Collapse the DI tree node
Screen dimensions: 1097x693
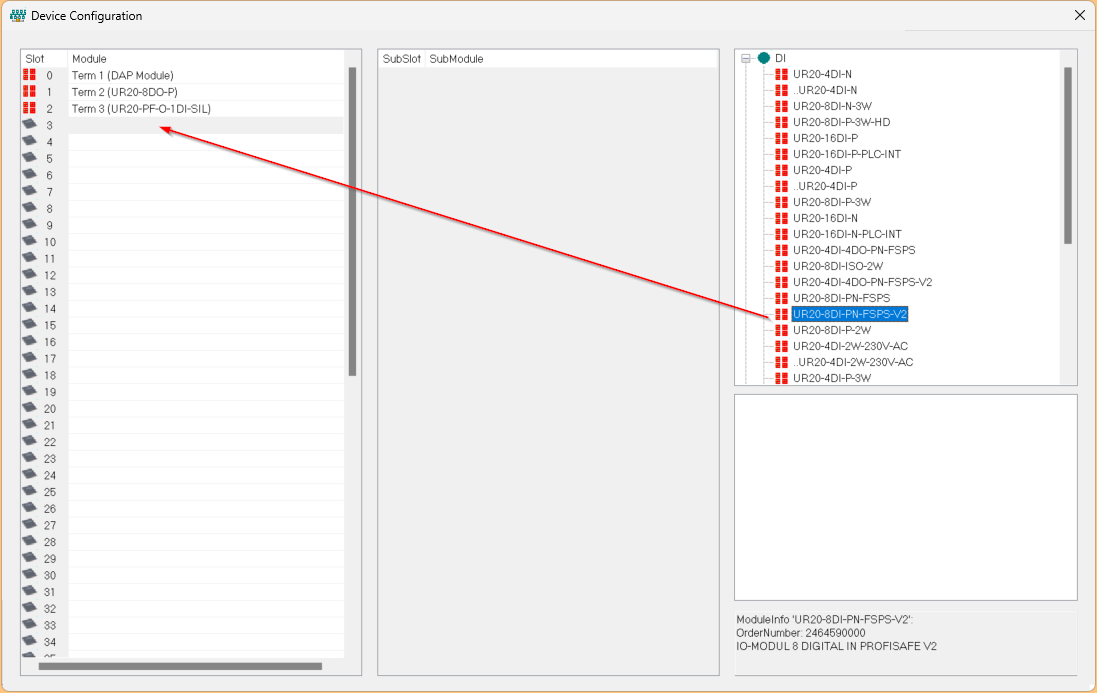[x=746, y=59]
